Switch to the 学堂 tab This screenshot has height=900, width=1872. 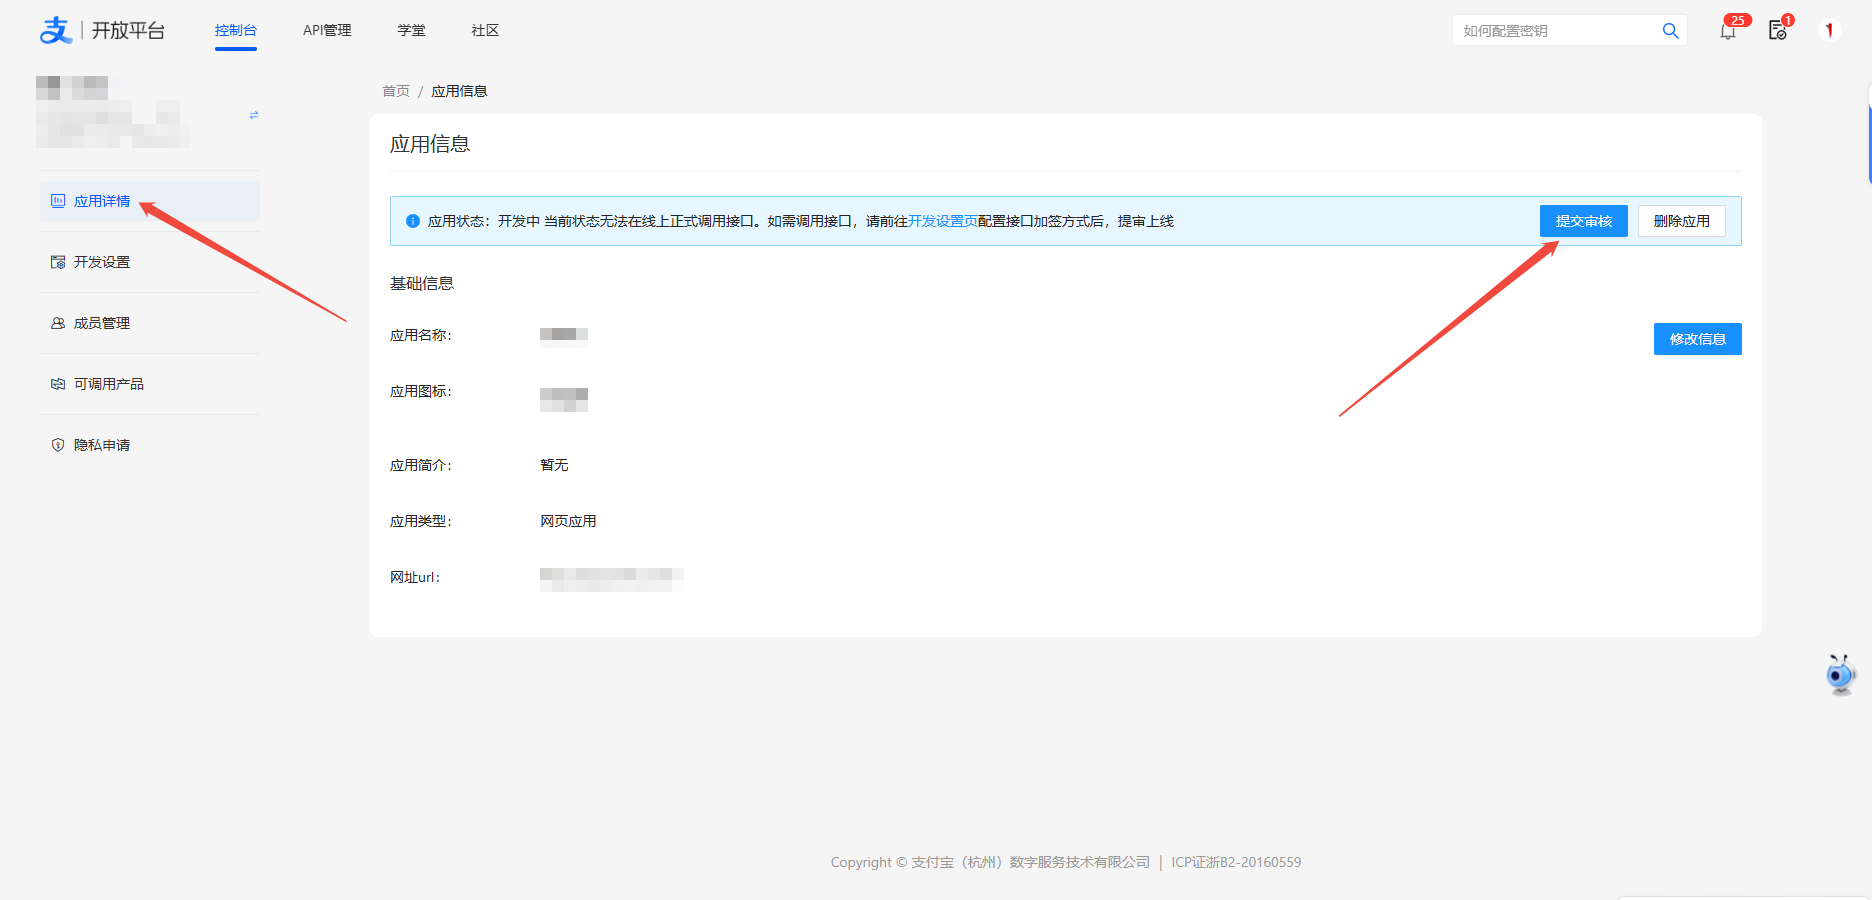tap(411, 30)
